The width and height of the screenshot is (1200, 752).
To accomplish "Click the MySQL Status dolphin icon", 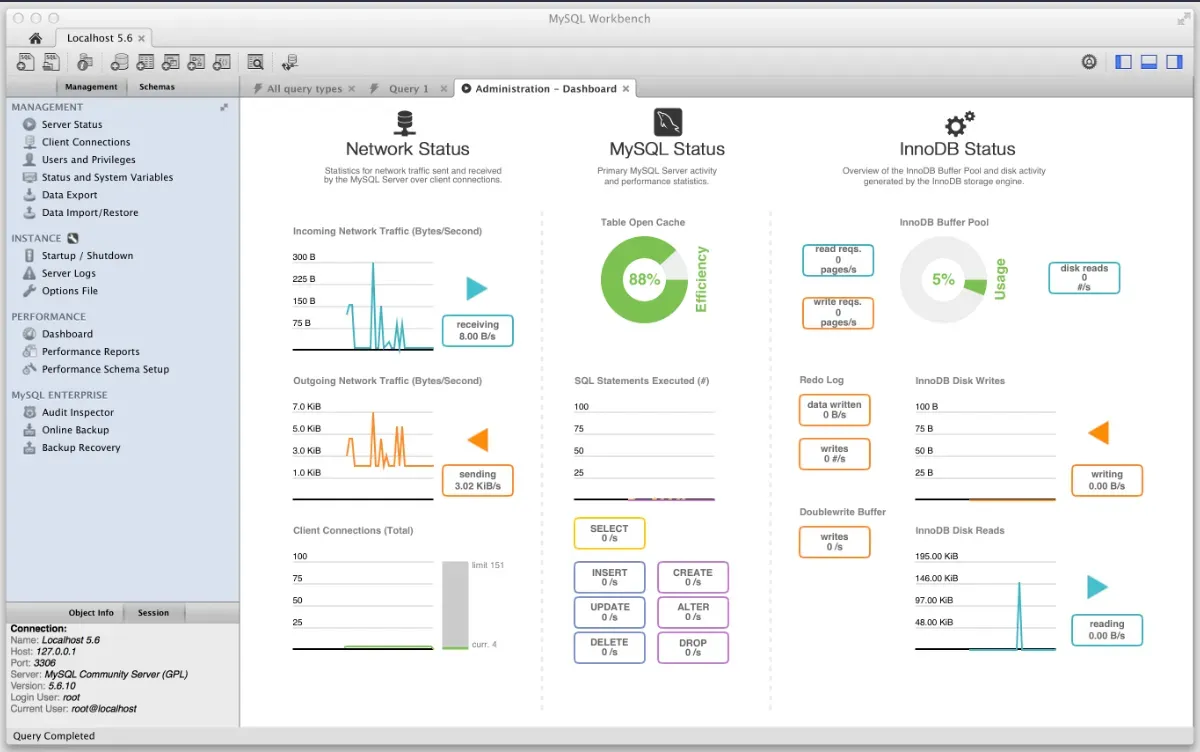I will click(x=667, y=122).
